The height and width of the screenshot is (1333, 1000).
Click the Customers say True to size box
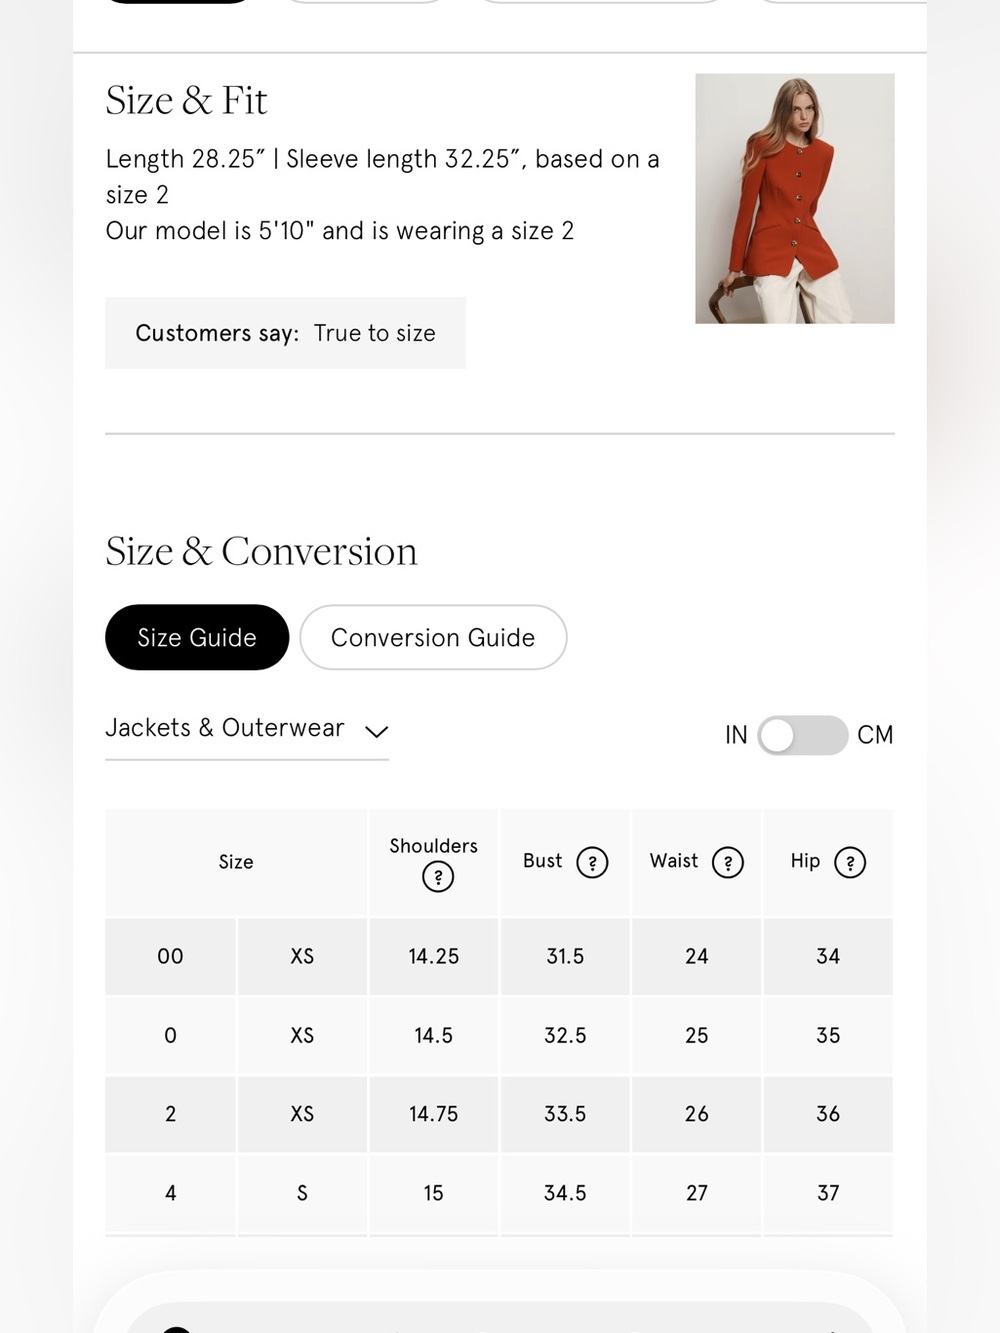[285, 333]
